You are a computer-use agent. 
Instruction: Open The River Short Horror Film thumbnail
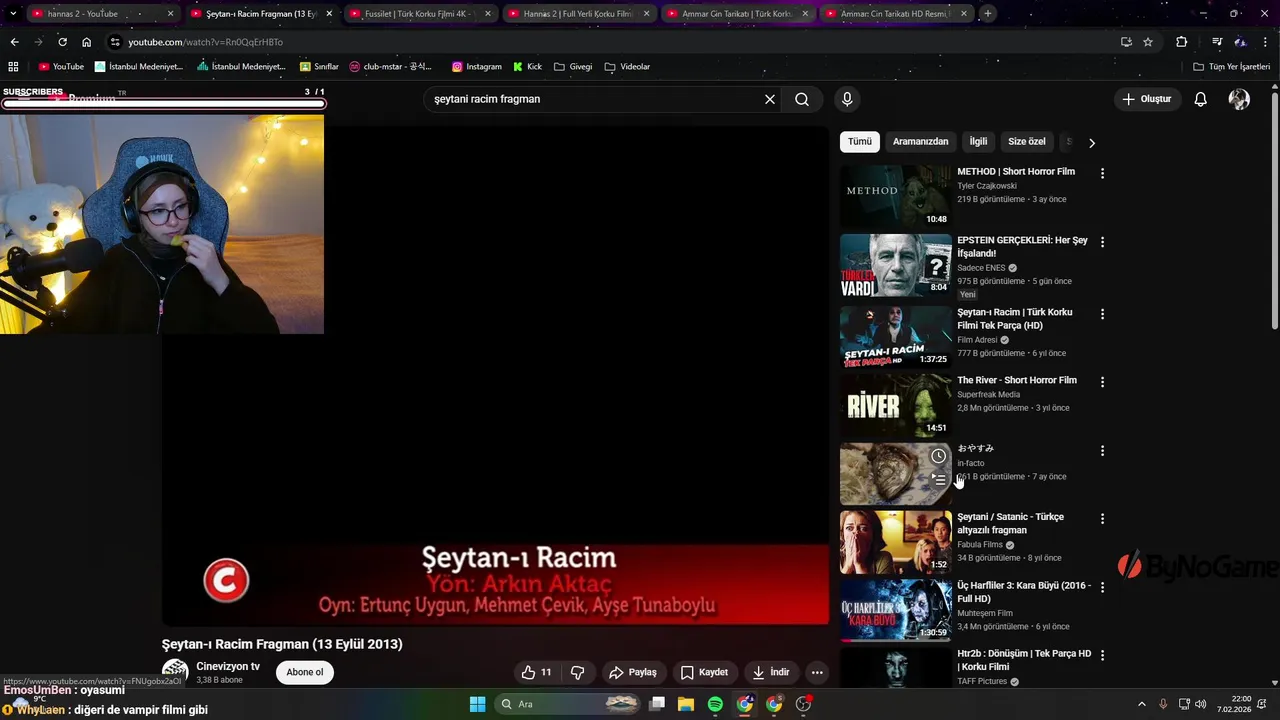(896, 405)
